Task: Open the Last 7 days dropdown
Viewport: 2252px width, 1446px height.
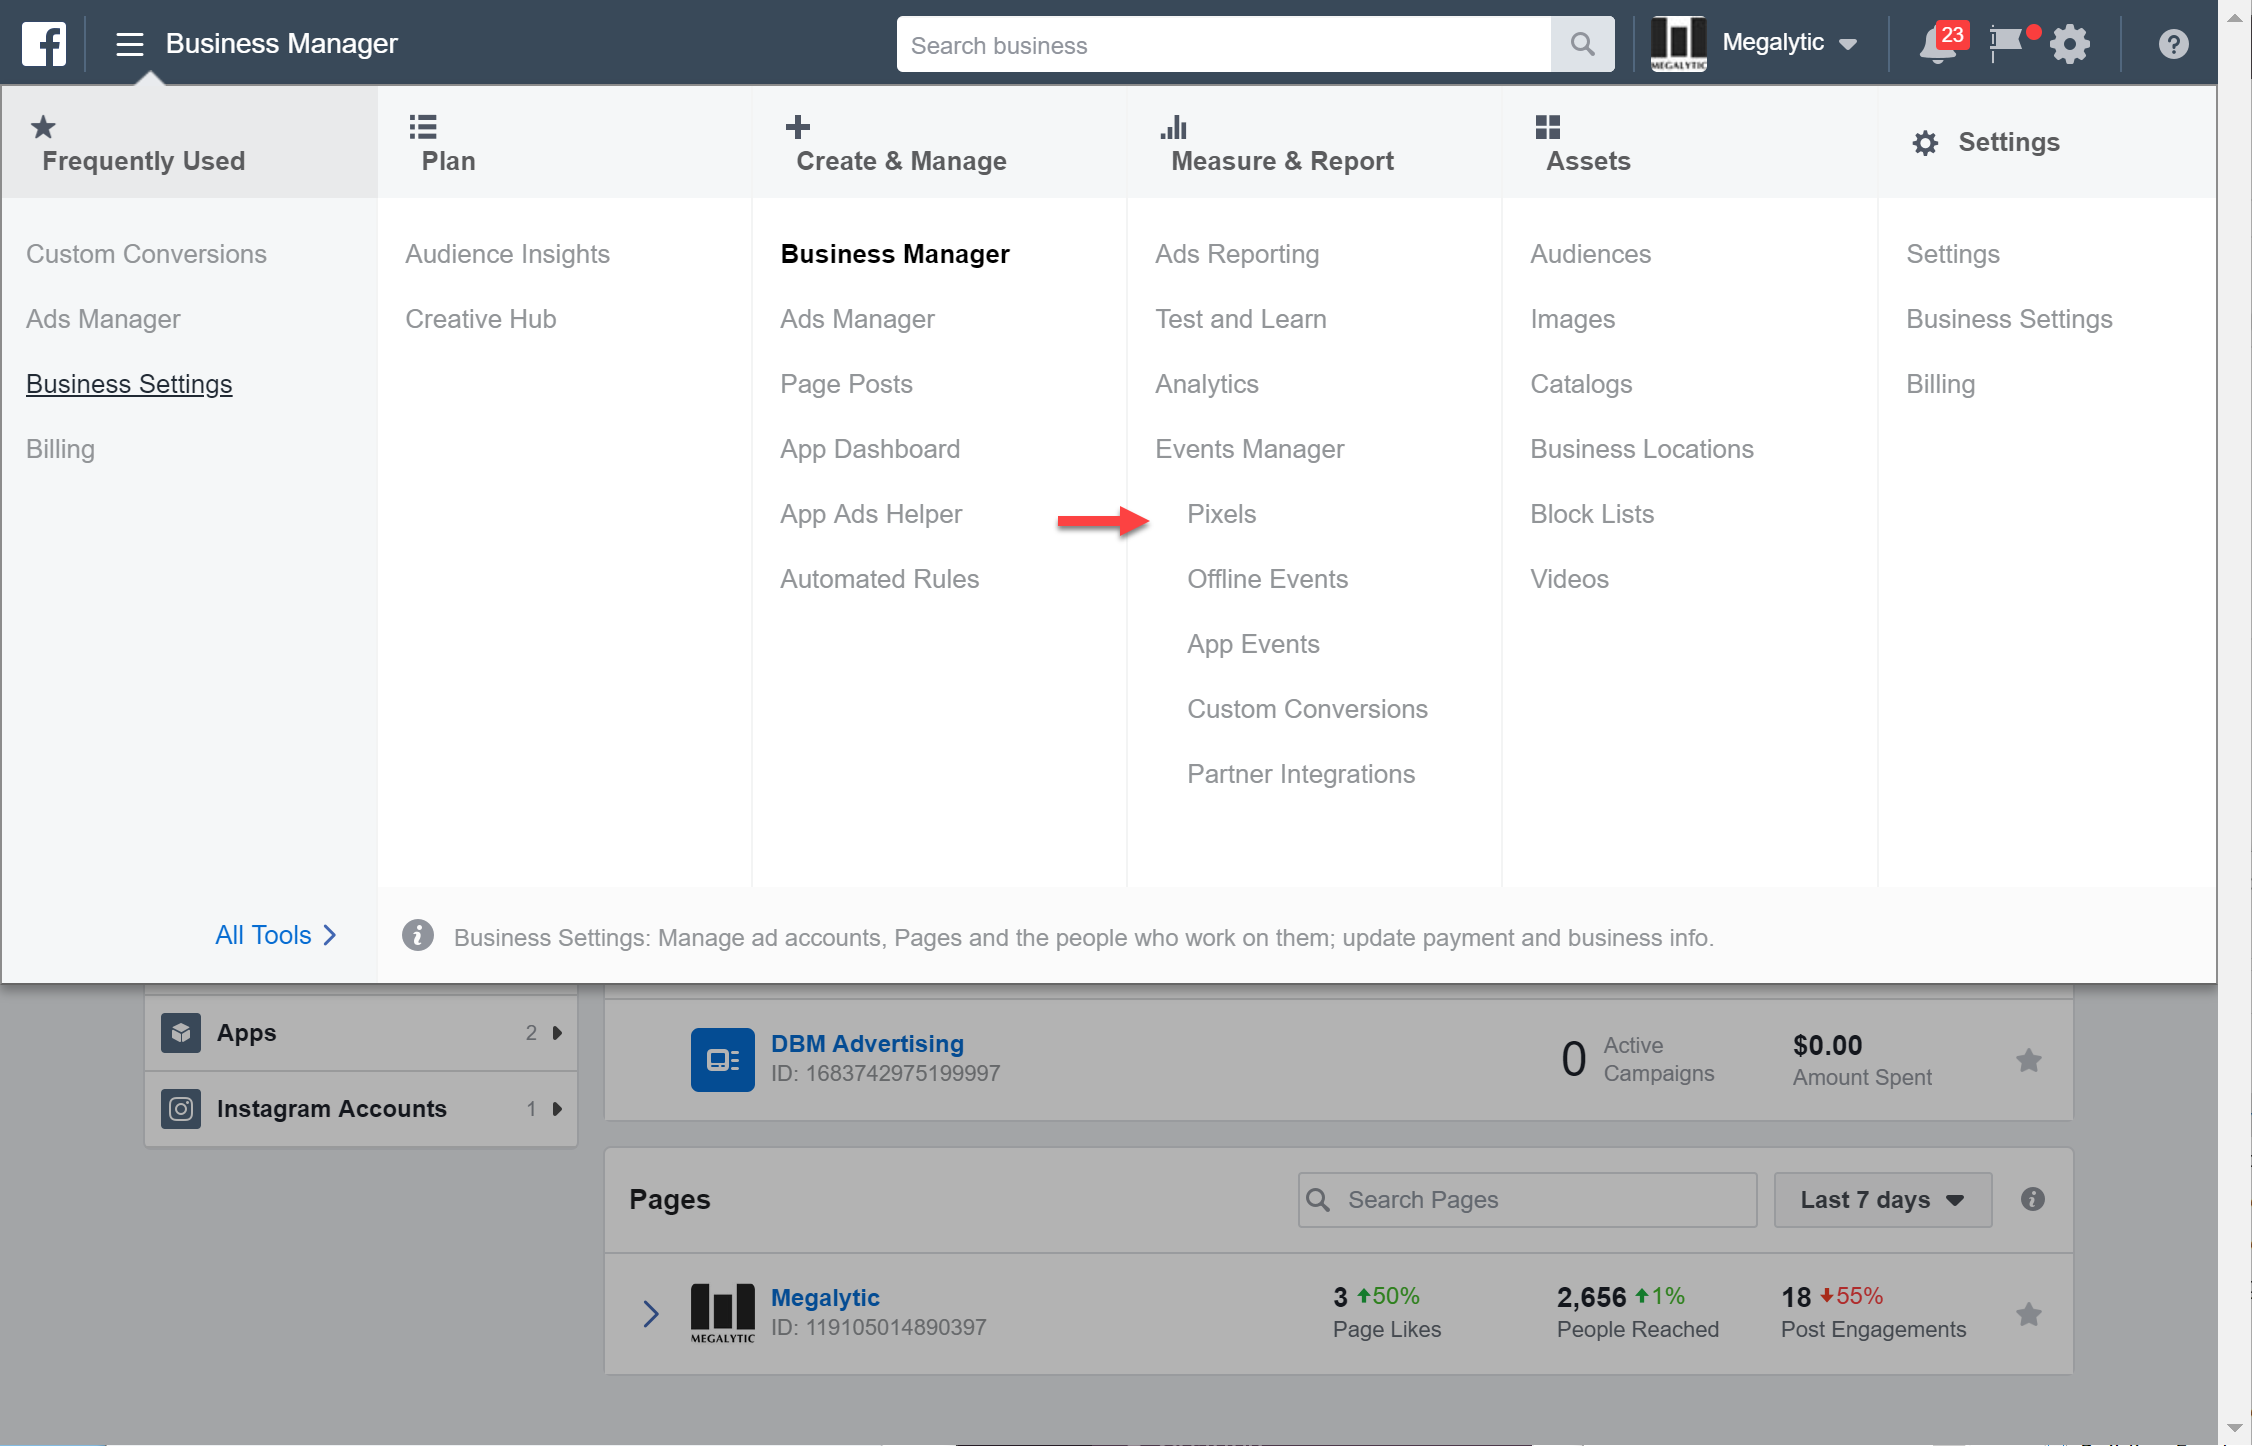Action: [x=1882, y=1199]
